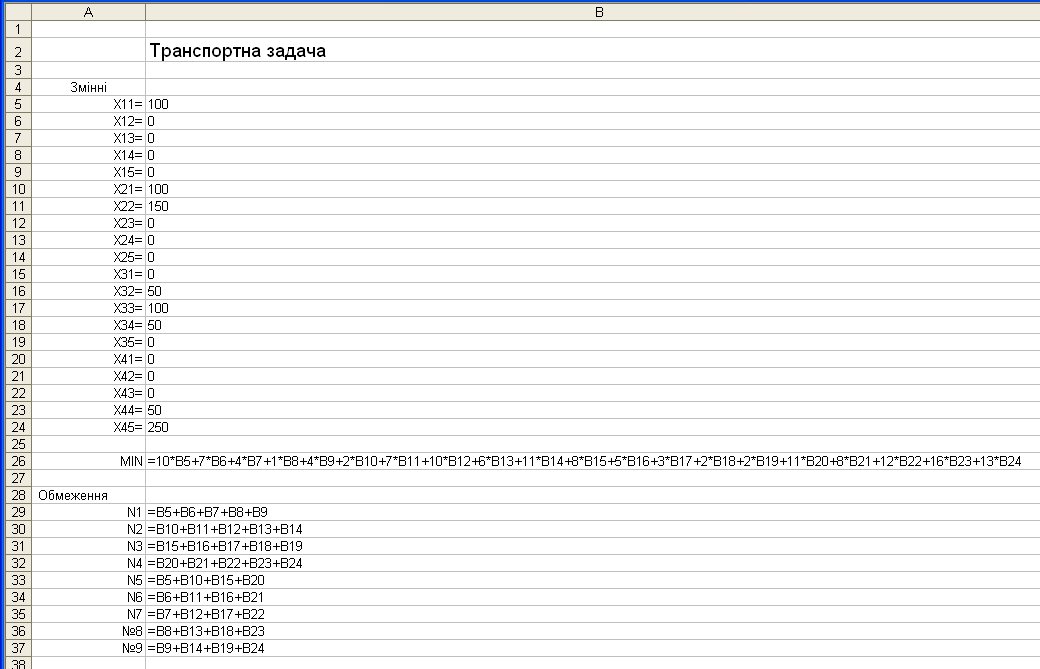Select row 10 header

click(19, 189)
